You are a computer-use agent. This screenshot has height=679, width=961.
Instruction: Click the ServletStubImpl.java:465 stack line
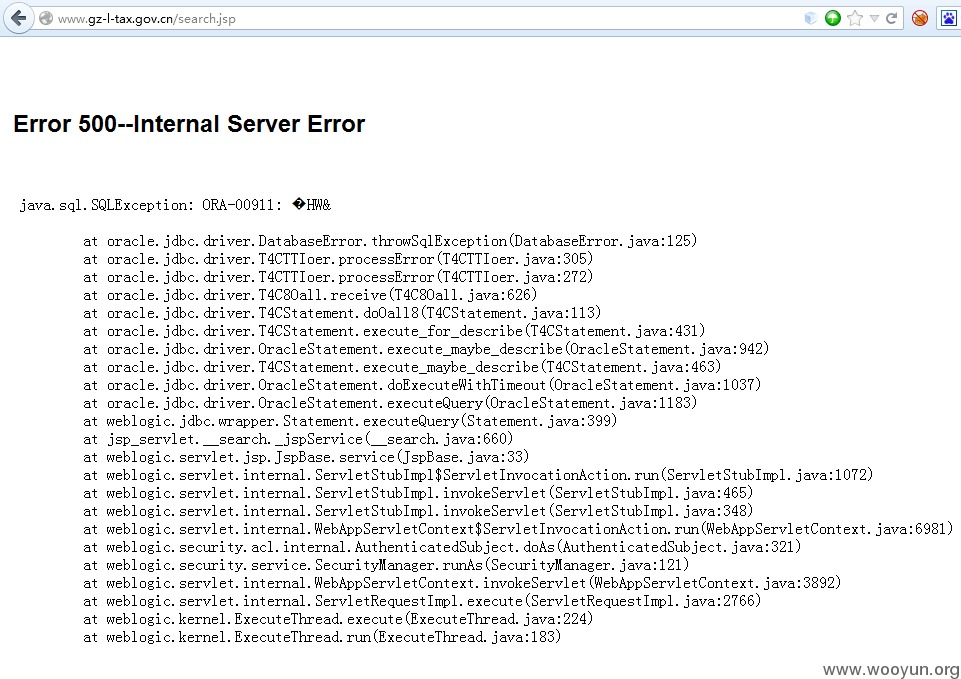click(418, 493)
